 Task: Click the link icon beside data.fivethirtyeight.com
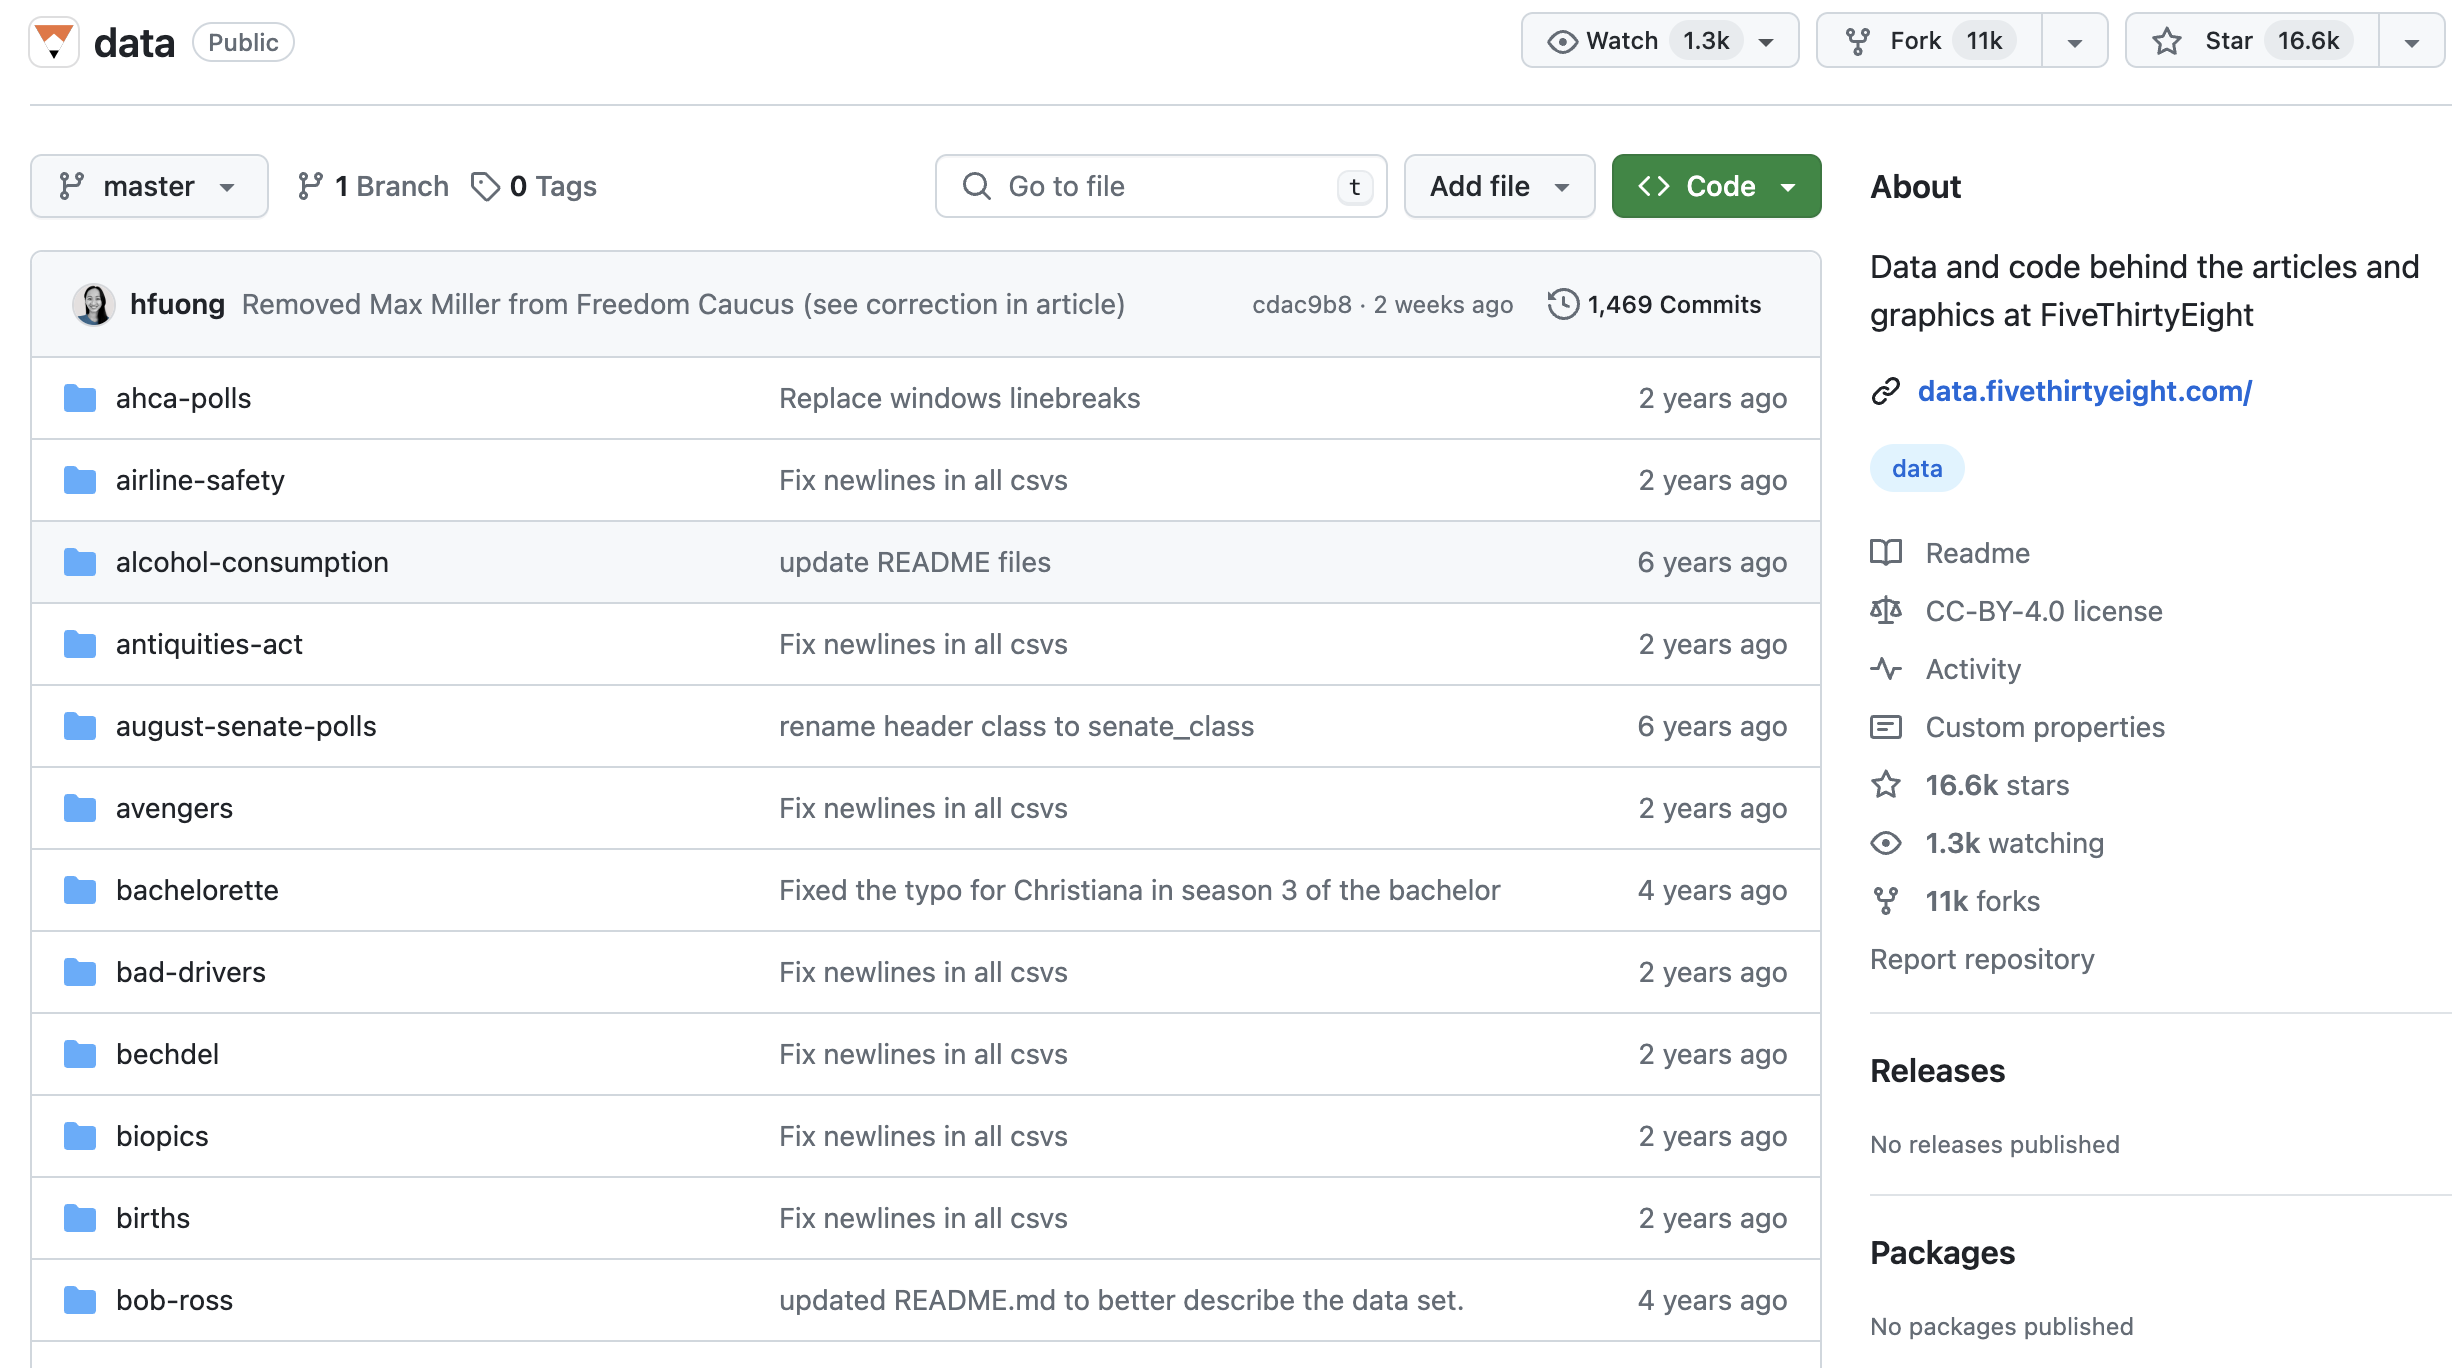1886,391
